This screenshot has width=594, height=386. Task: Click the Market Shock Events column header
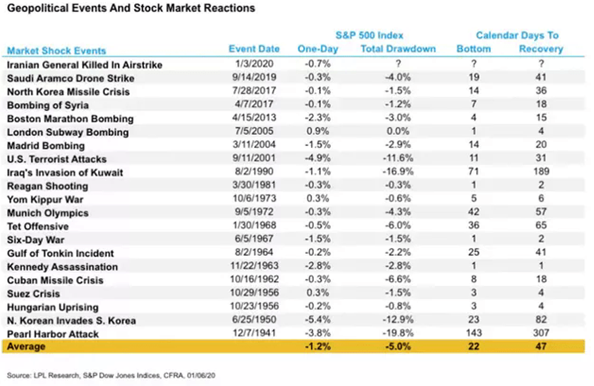[x=56, y=50]
